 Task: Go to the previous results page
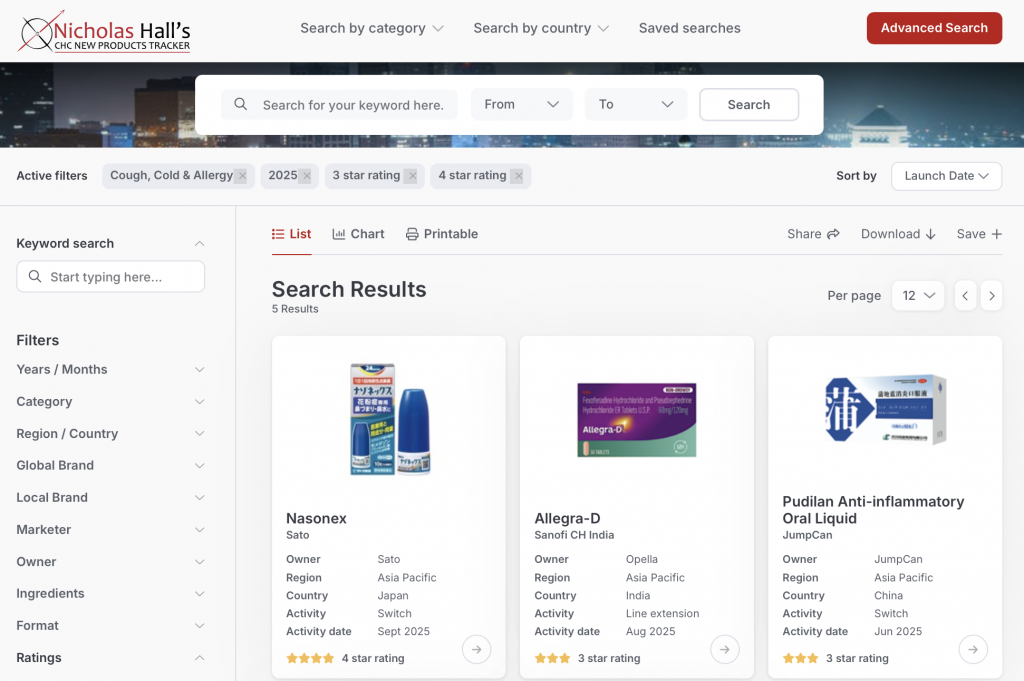(x=965, y=295)
